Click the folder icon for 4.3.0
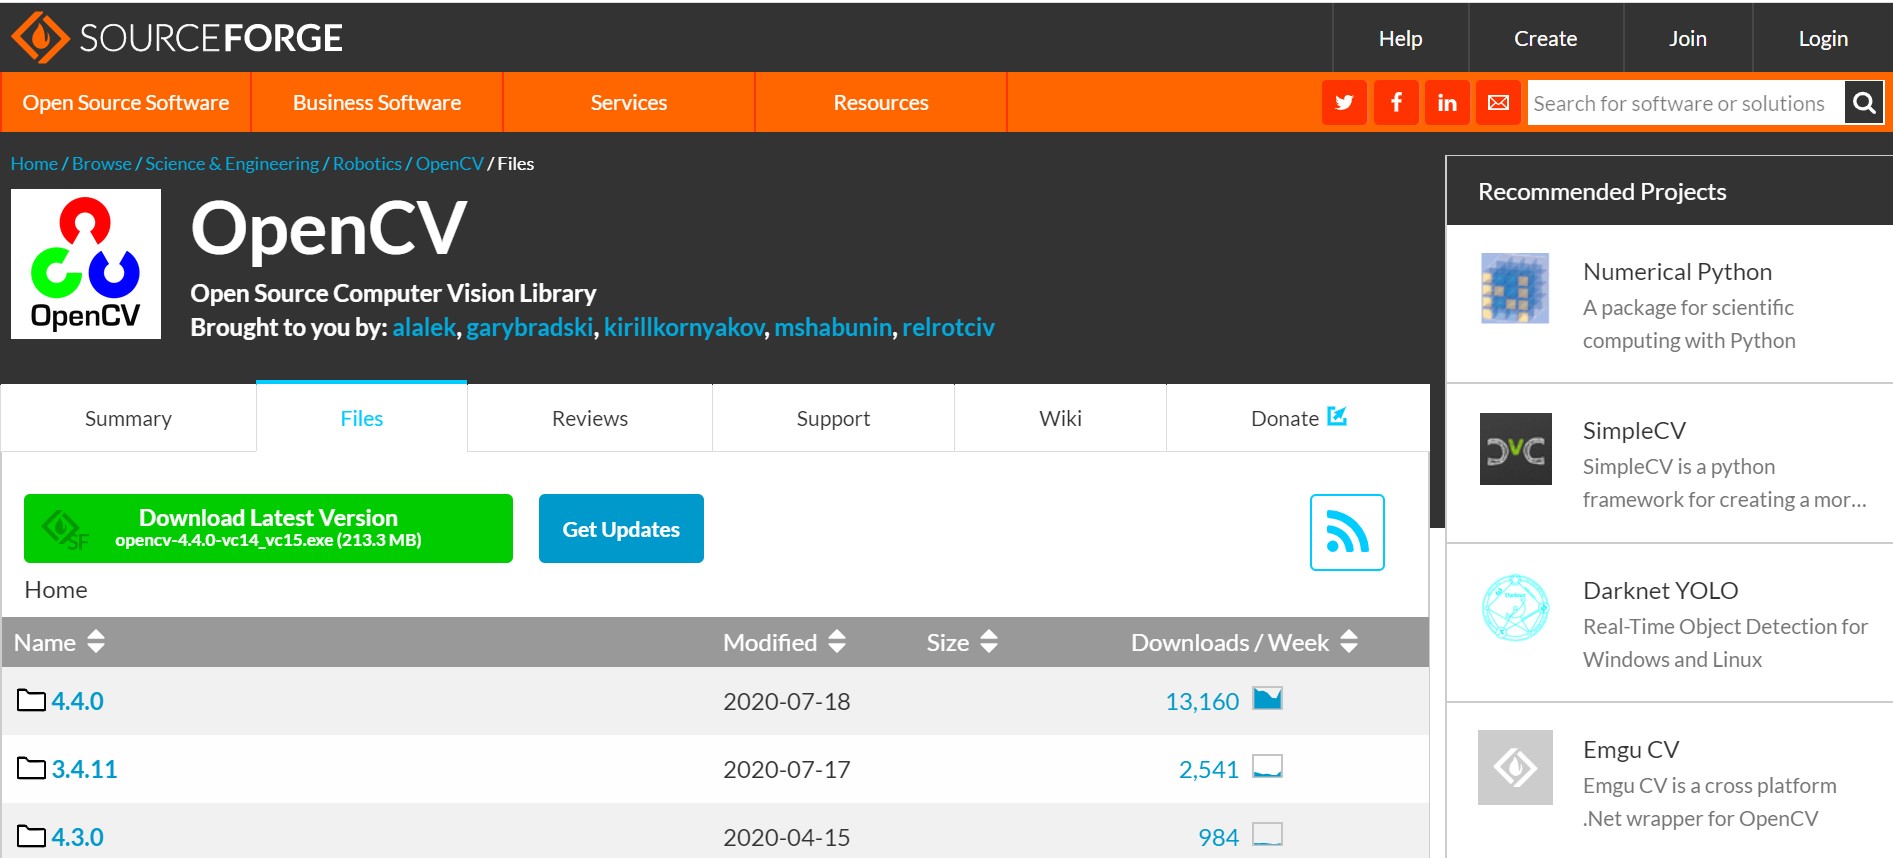This screenshot has height=858, width=1893. [31, 836]
